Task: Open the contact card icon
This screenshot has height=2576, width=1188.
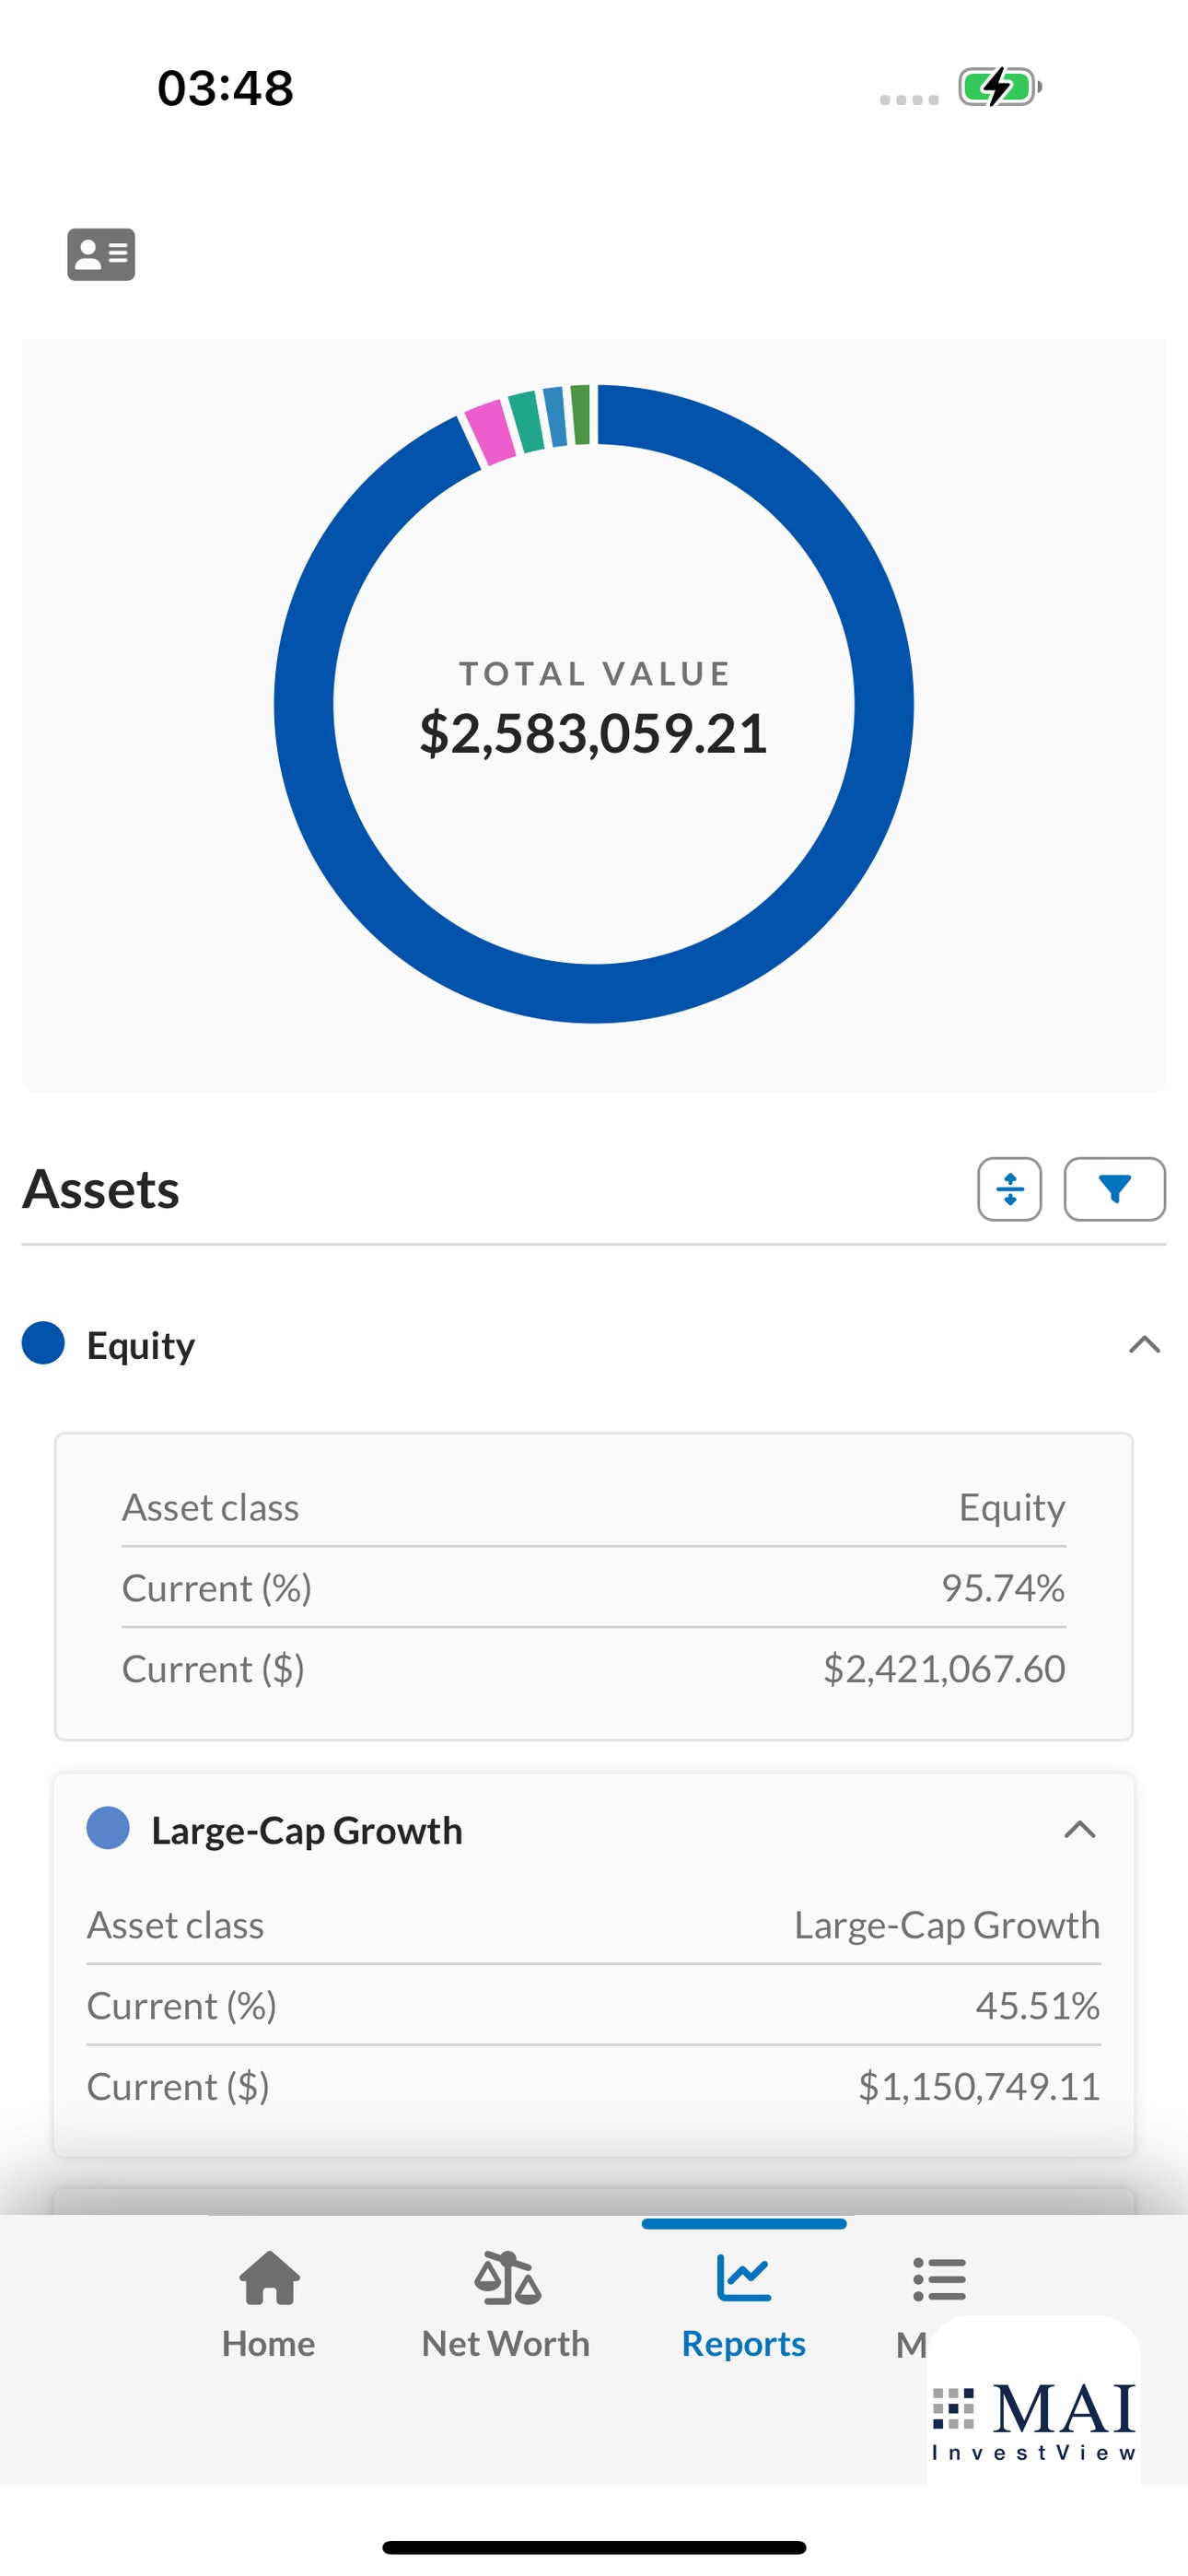Action: pyautogui.click(x=101, y=254)
